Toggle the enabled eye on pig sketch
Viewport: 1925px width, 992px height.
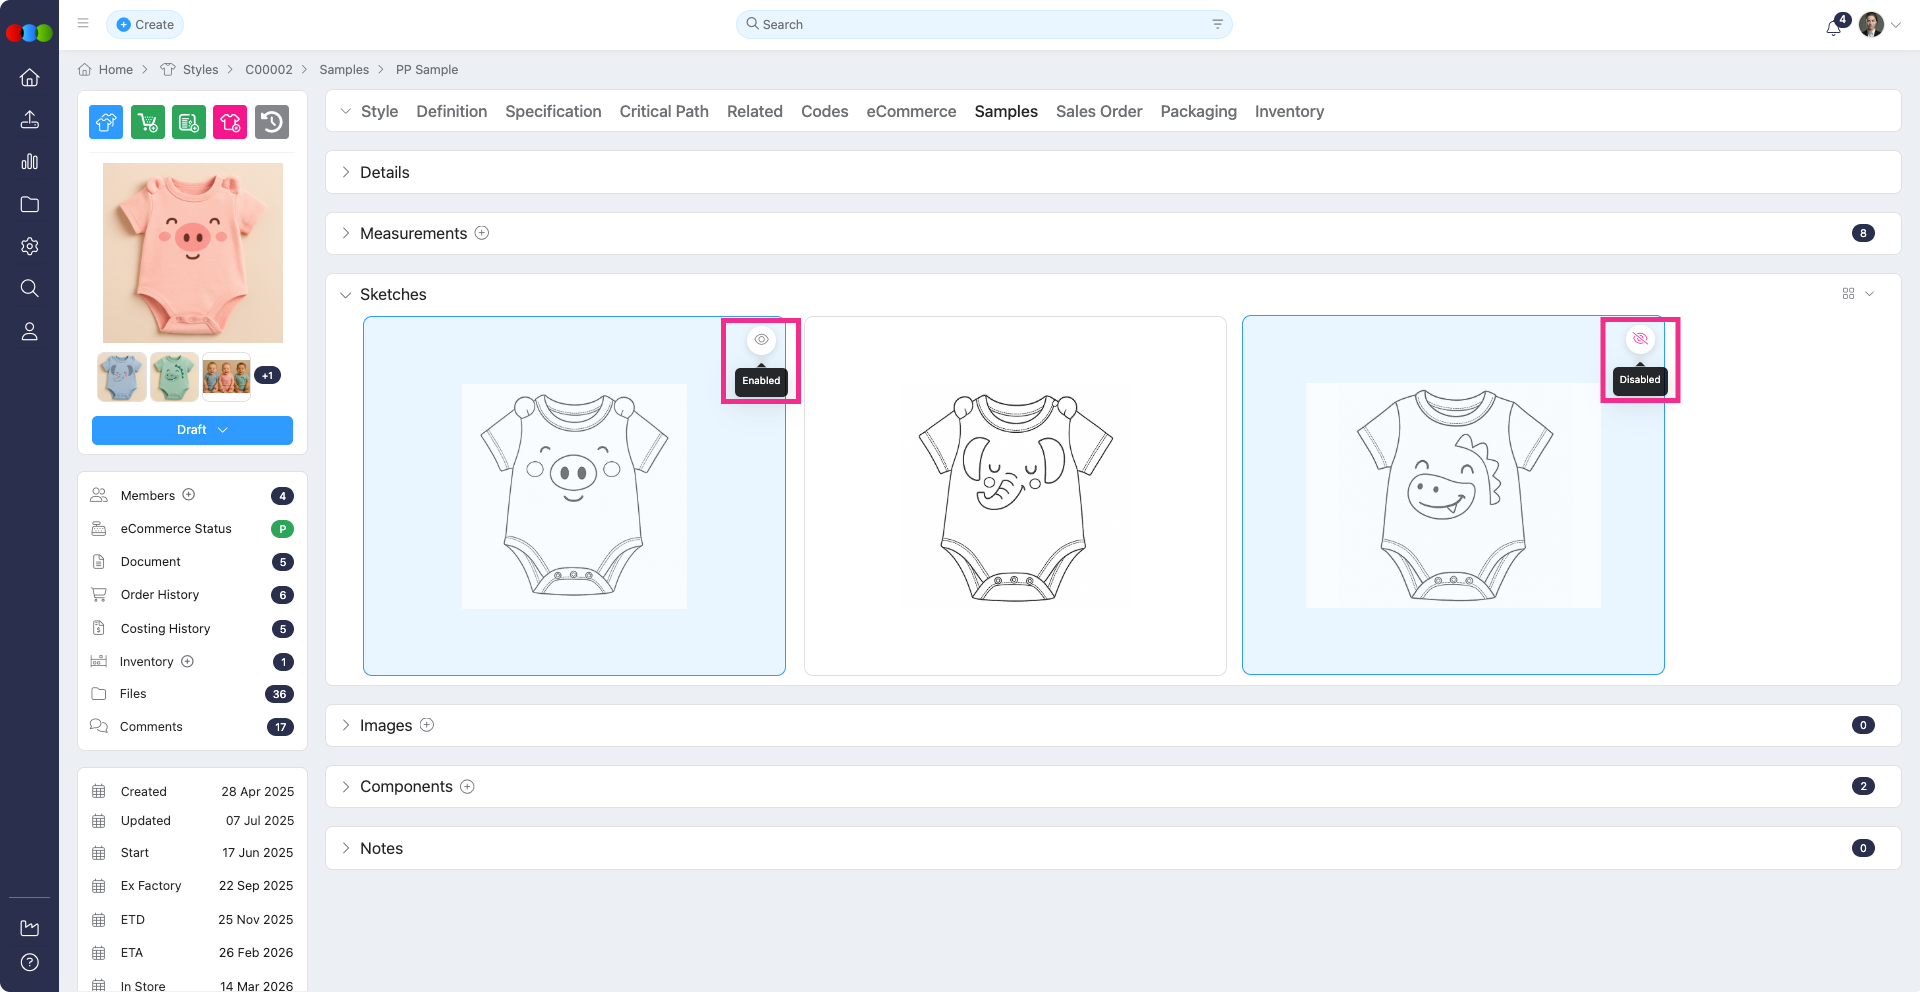pos(761,340)
